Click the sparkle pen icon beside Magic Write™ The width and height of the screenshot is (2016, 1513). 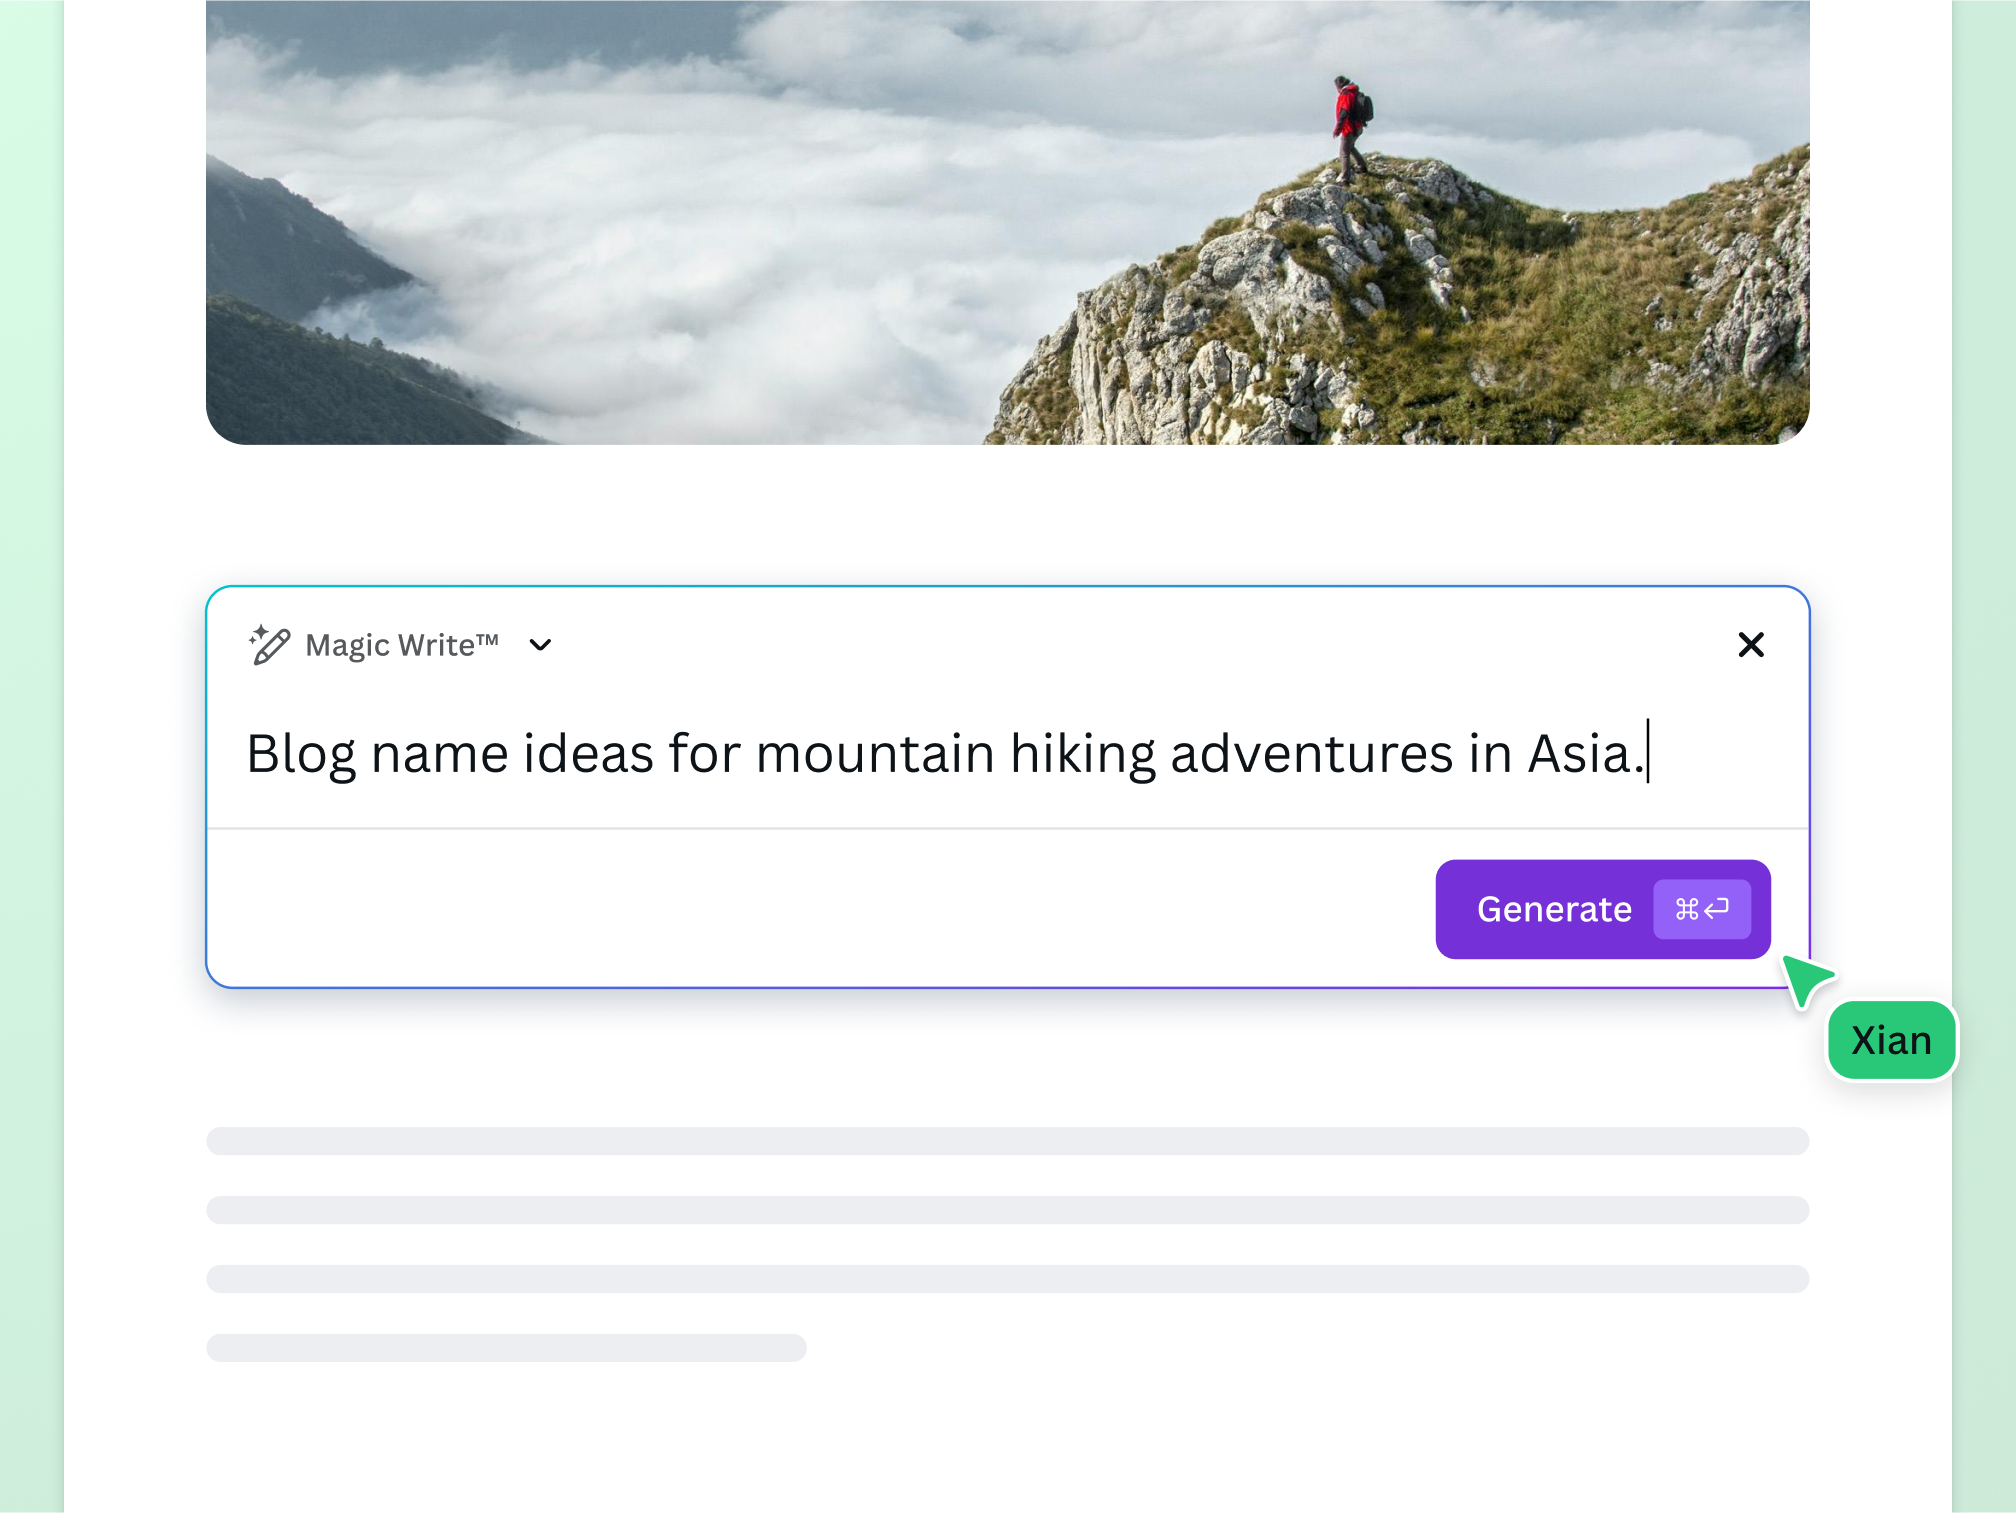click(268, 645)
